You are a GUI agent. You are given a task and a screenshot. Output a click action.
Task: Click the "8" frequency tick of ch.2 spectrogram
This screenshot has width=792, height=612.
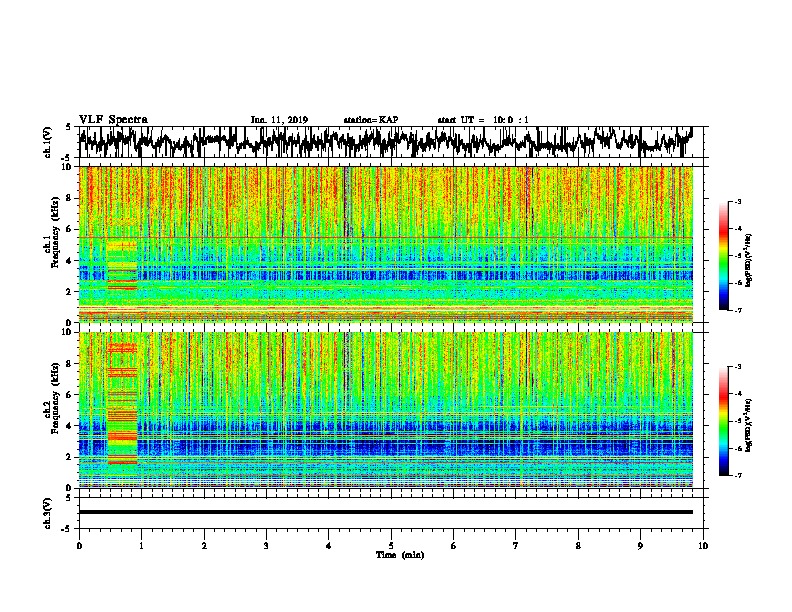69,364
